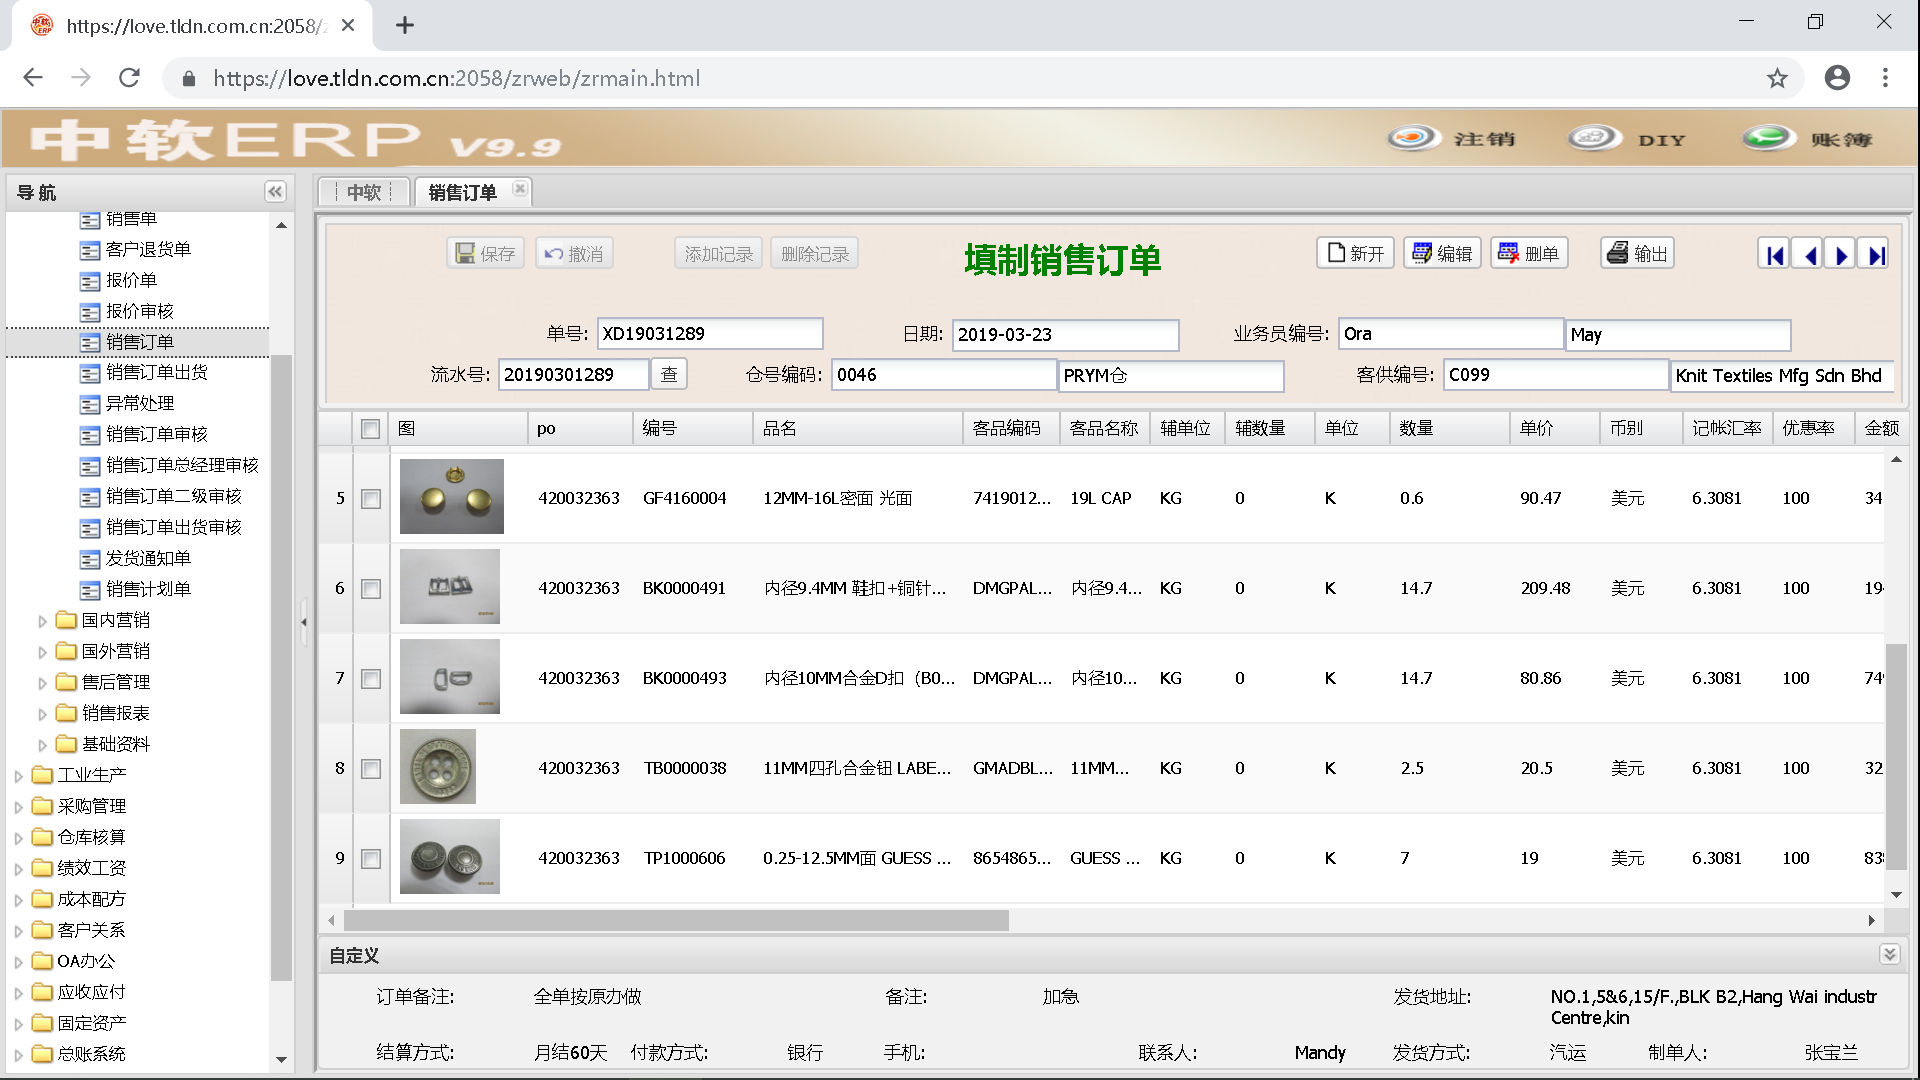Image resolution: width=1920 pixels, height=1080 pixels.
Task: Expand the 国外营销 folder
Action: 42,652
